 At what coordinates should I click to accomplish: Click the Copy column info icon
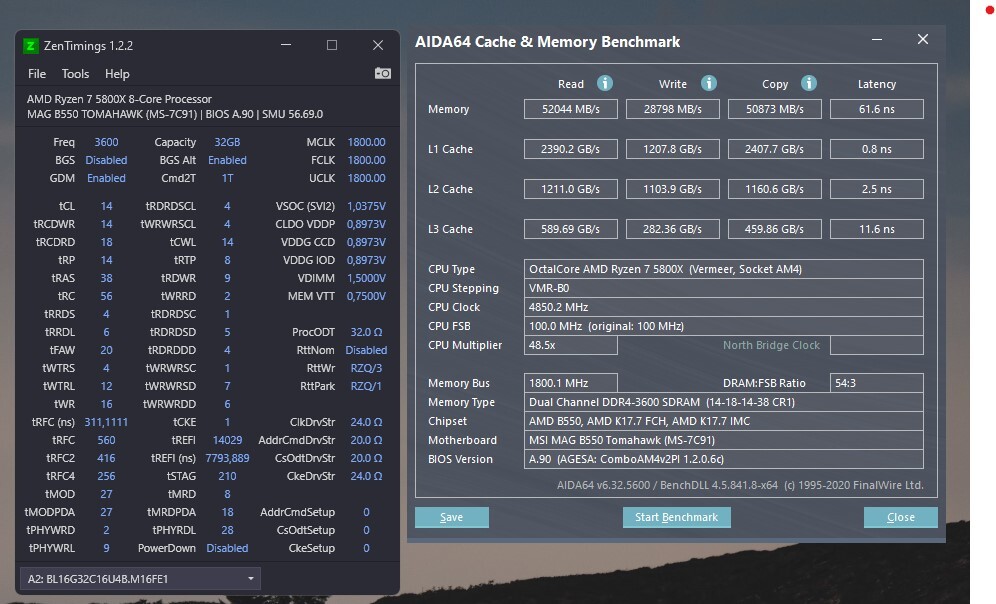809,83
